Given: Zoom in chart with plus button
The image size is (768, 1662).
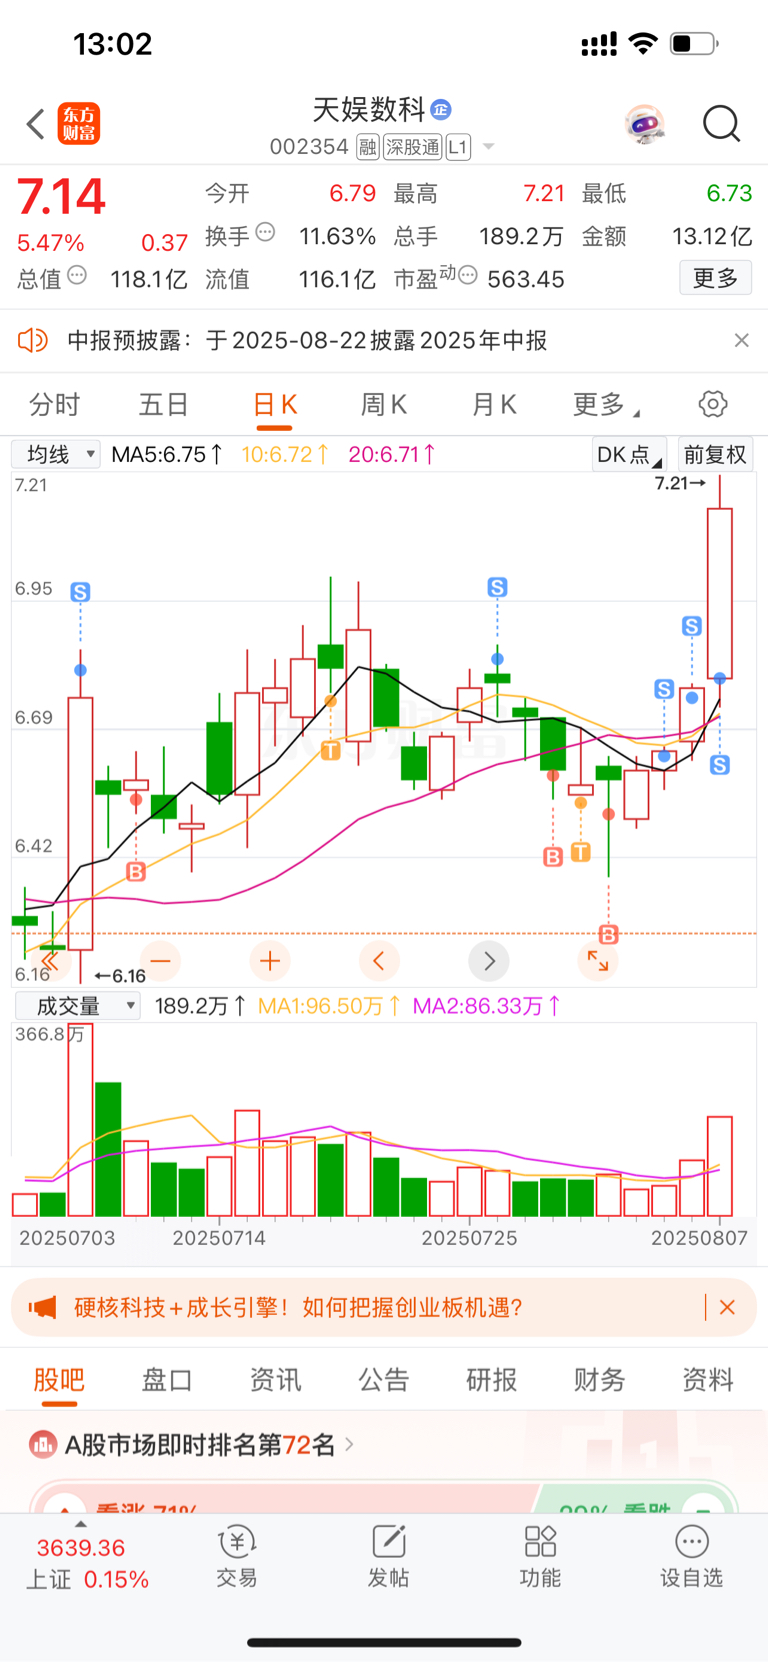Looking at the screenshot, I should 270,961.
